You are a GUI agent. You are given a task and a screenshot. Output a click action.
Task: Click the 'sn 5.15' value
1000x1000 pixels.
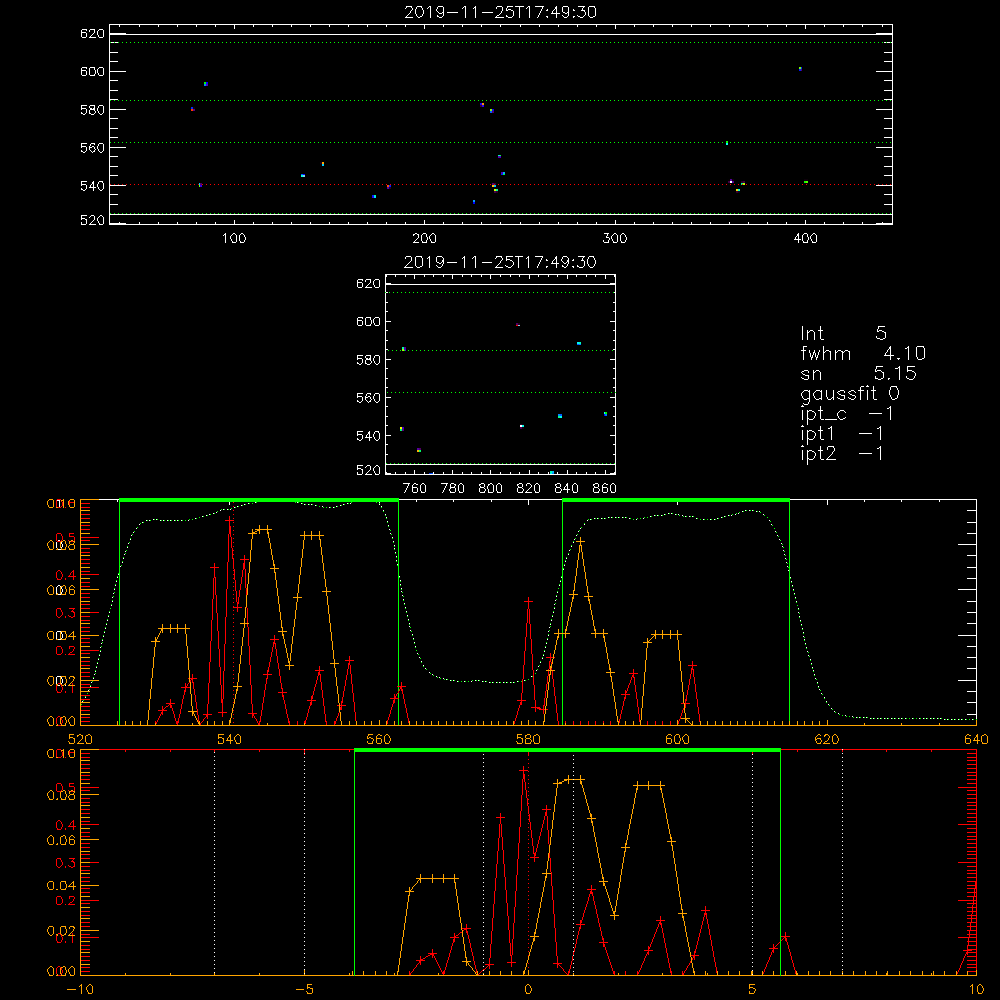click(858, 373)
